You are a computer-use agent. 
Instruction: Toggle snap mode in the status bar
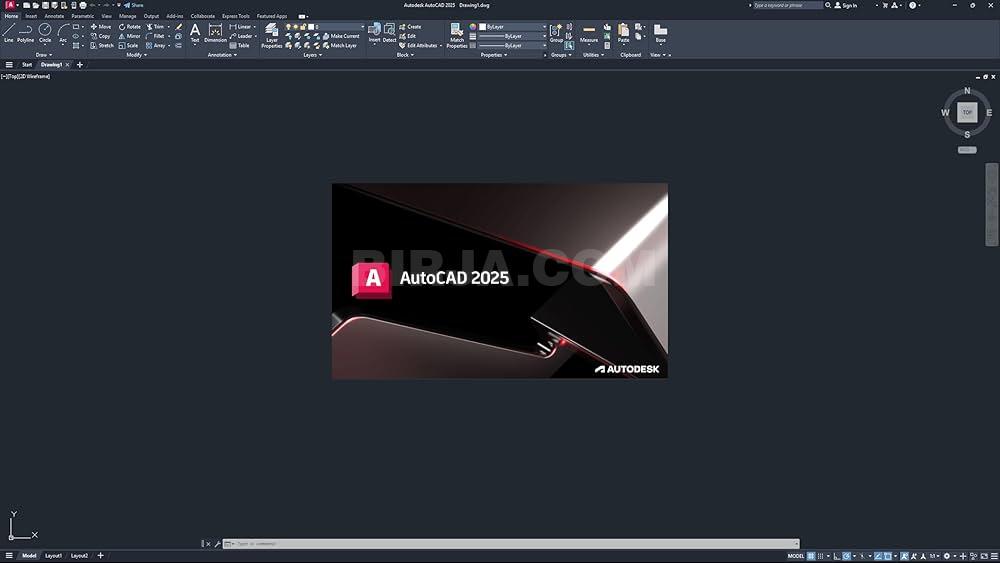tap(822, 555)
